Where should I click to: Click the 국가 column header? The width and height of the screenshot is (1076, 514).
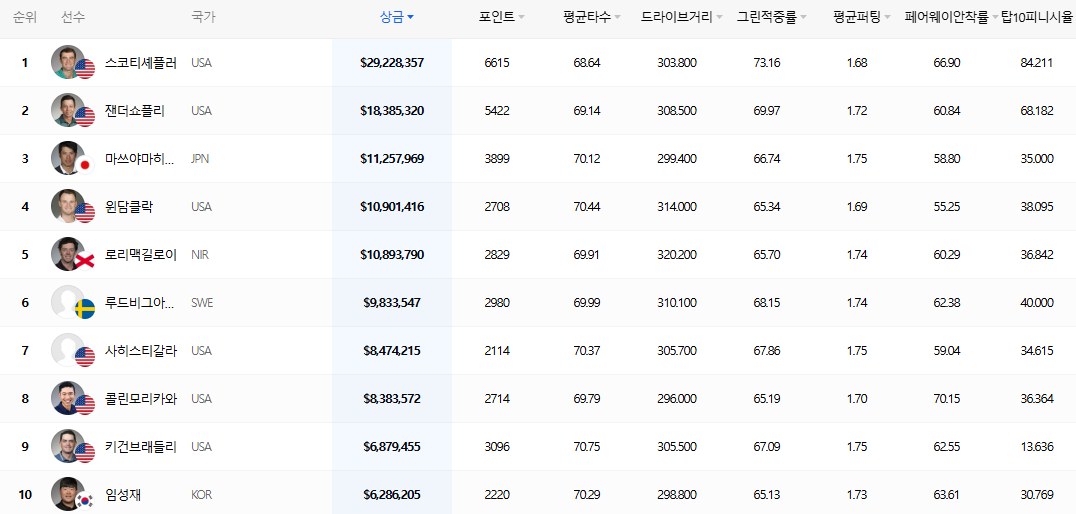(203, 17)
